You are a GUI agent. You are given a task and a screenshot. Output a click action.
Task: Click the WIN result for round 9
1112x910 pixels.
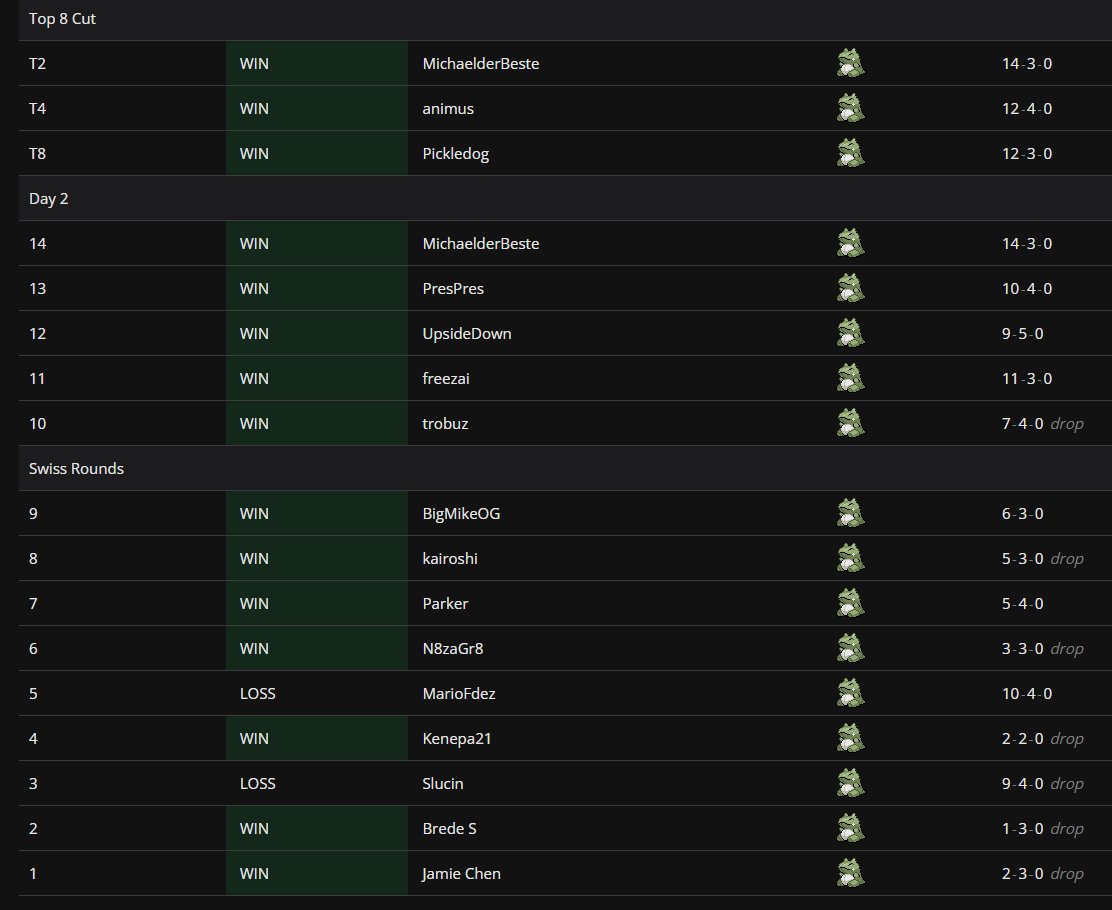254,514
